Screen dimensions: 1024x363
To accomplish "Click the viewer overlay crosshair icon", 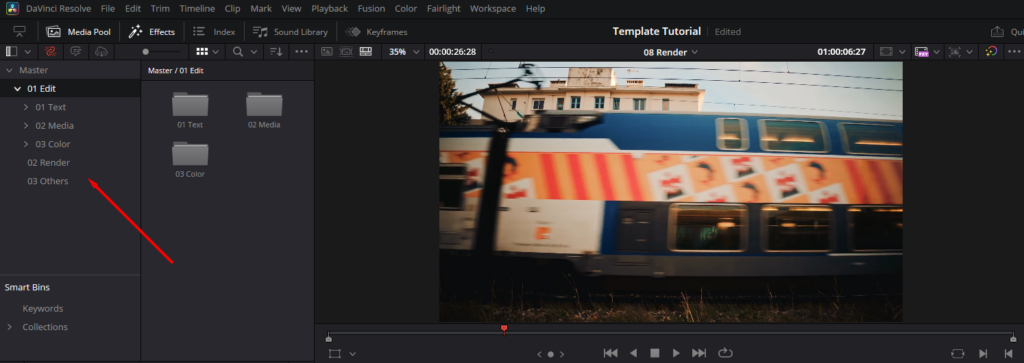I will (955, 51).
